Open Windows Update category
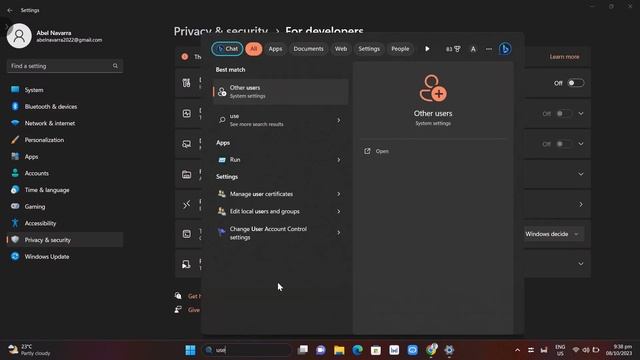 tap(65, 257)
